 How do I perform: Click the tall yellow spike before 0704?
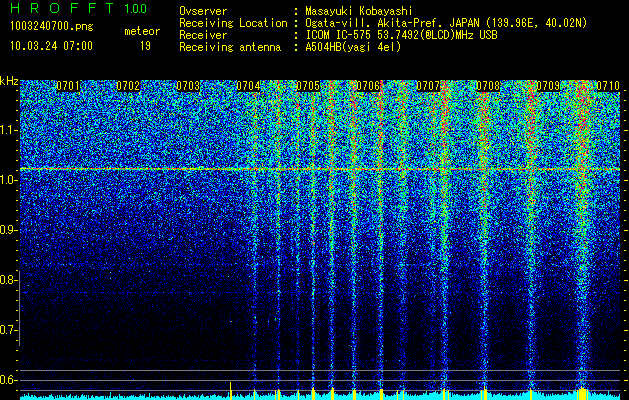point(231,390)
